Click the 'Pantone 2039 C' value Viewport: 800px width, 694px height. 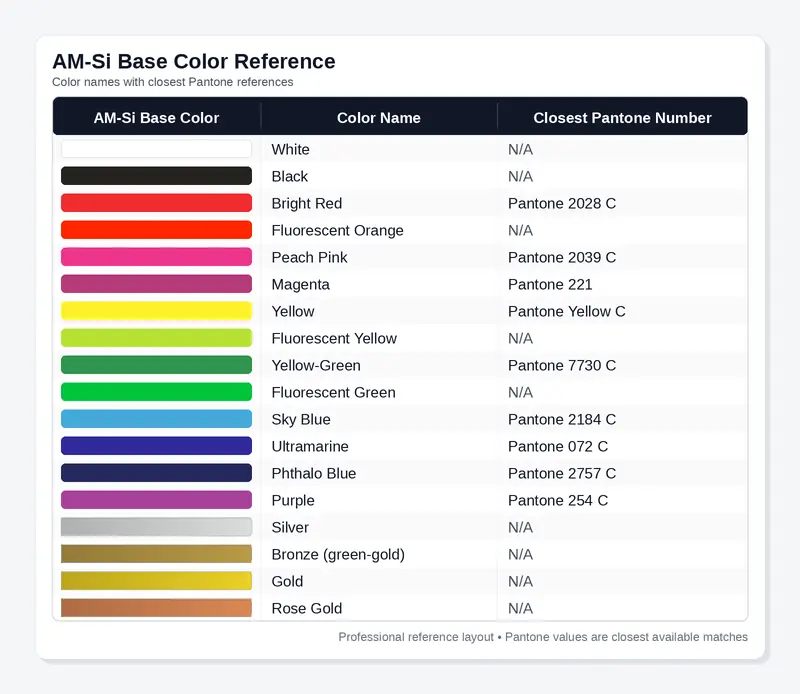pyautogui.click(x=562, y=258)
